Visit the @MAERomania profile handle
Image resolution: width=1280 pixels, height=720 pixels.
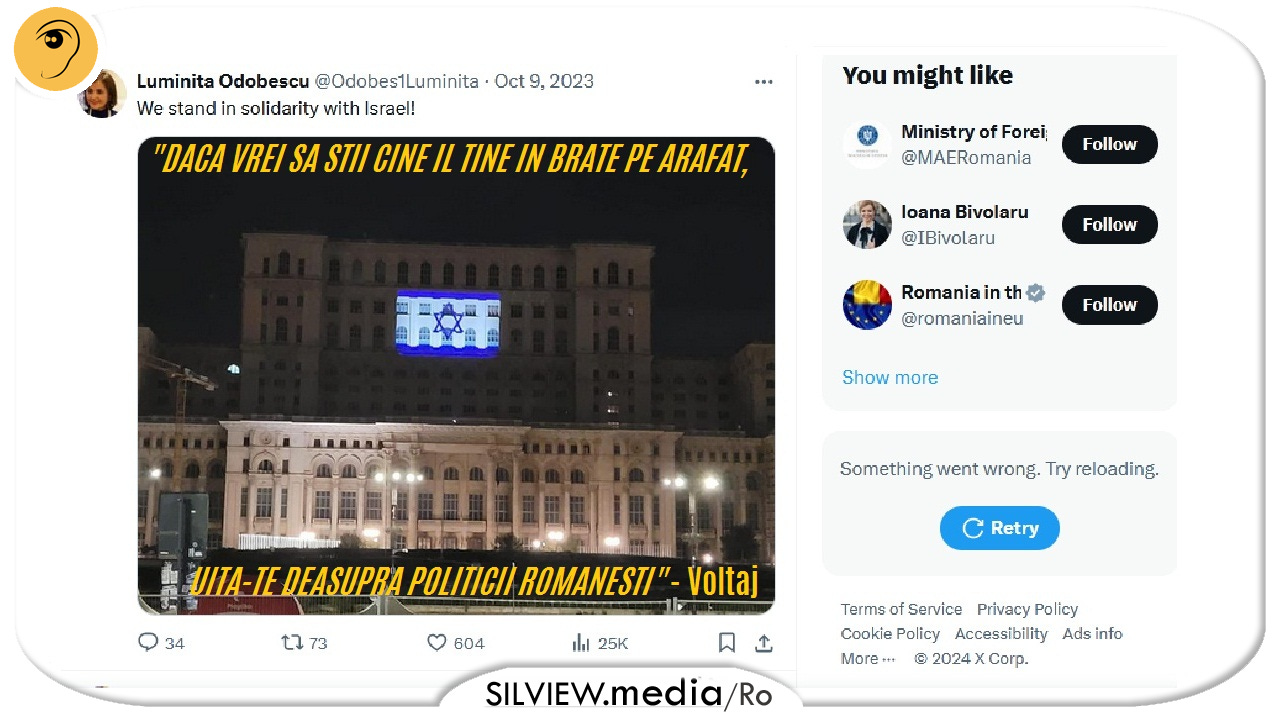click(966, 157)
